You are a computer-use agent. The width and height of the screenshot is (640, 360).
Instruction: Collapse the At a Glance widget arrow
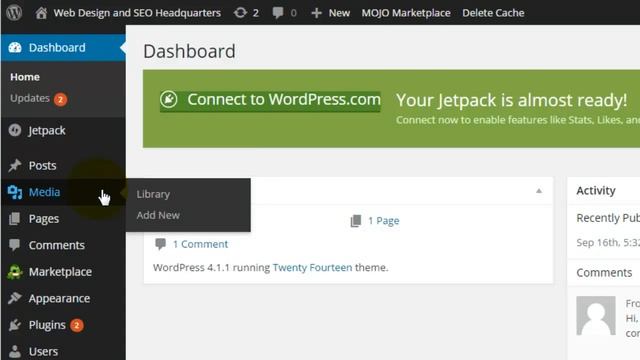click(539, 191)
